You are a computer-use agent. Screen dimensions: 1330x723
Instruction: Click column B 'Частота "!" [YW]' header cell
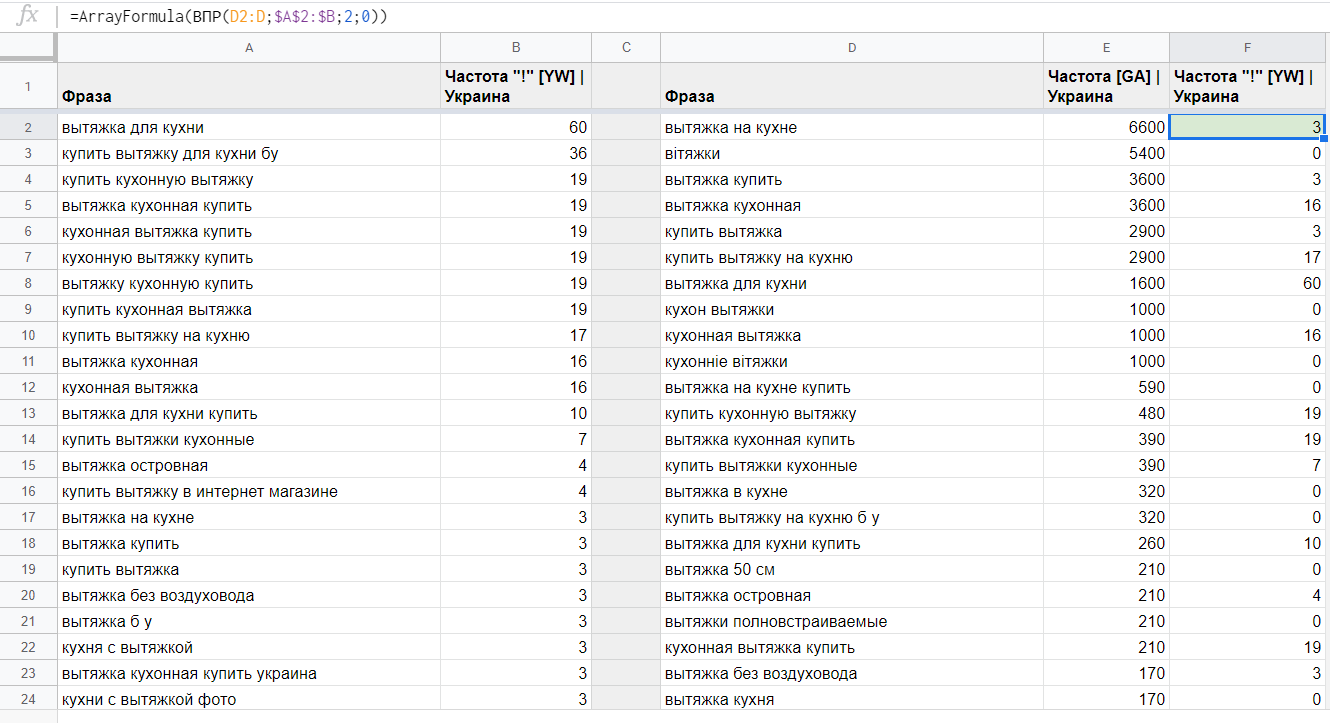pos(516,86)
